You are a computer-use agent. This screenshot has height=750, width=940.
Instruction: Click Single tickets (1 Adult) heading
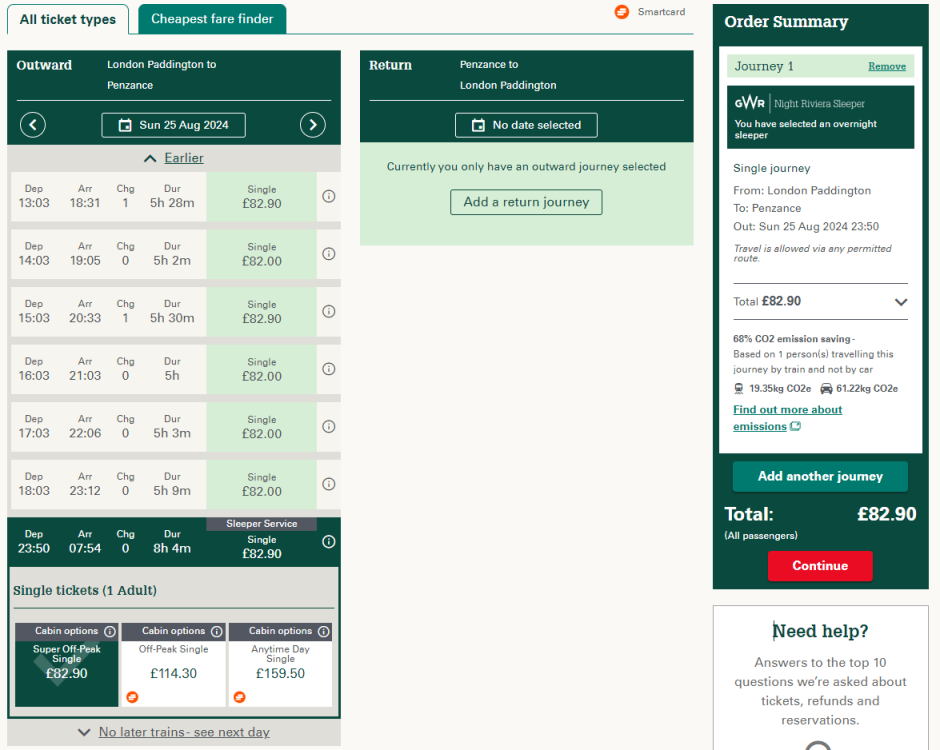tap(85, 591)
